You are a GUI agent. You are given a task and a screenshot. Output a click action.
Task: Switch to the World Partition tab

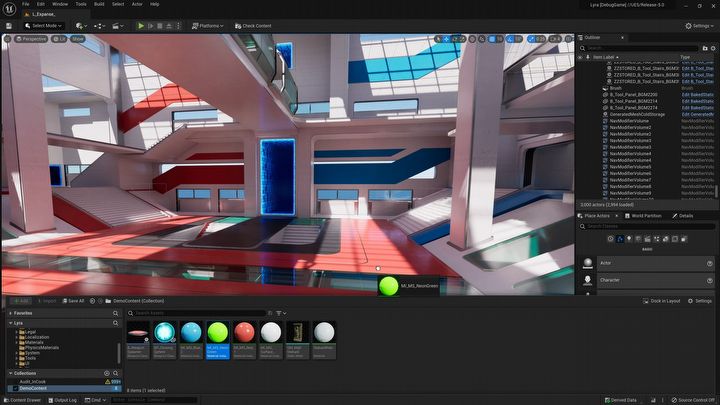tap(643, 215)
